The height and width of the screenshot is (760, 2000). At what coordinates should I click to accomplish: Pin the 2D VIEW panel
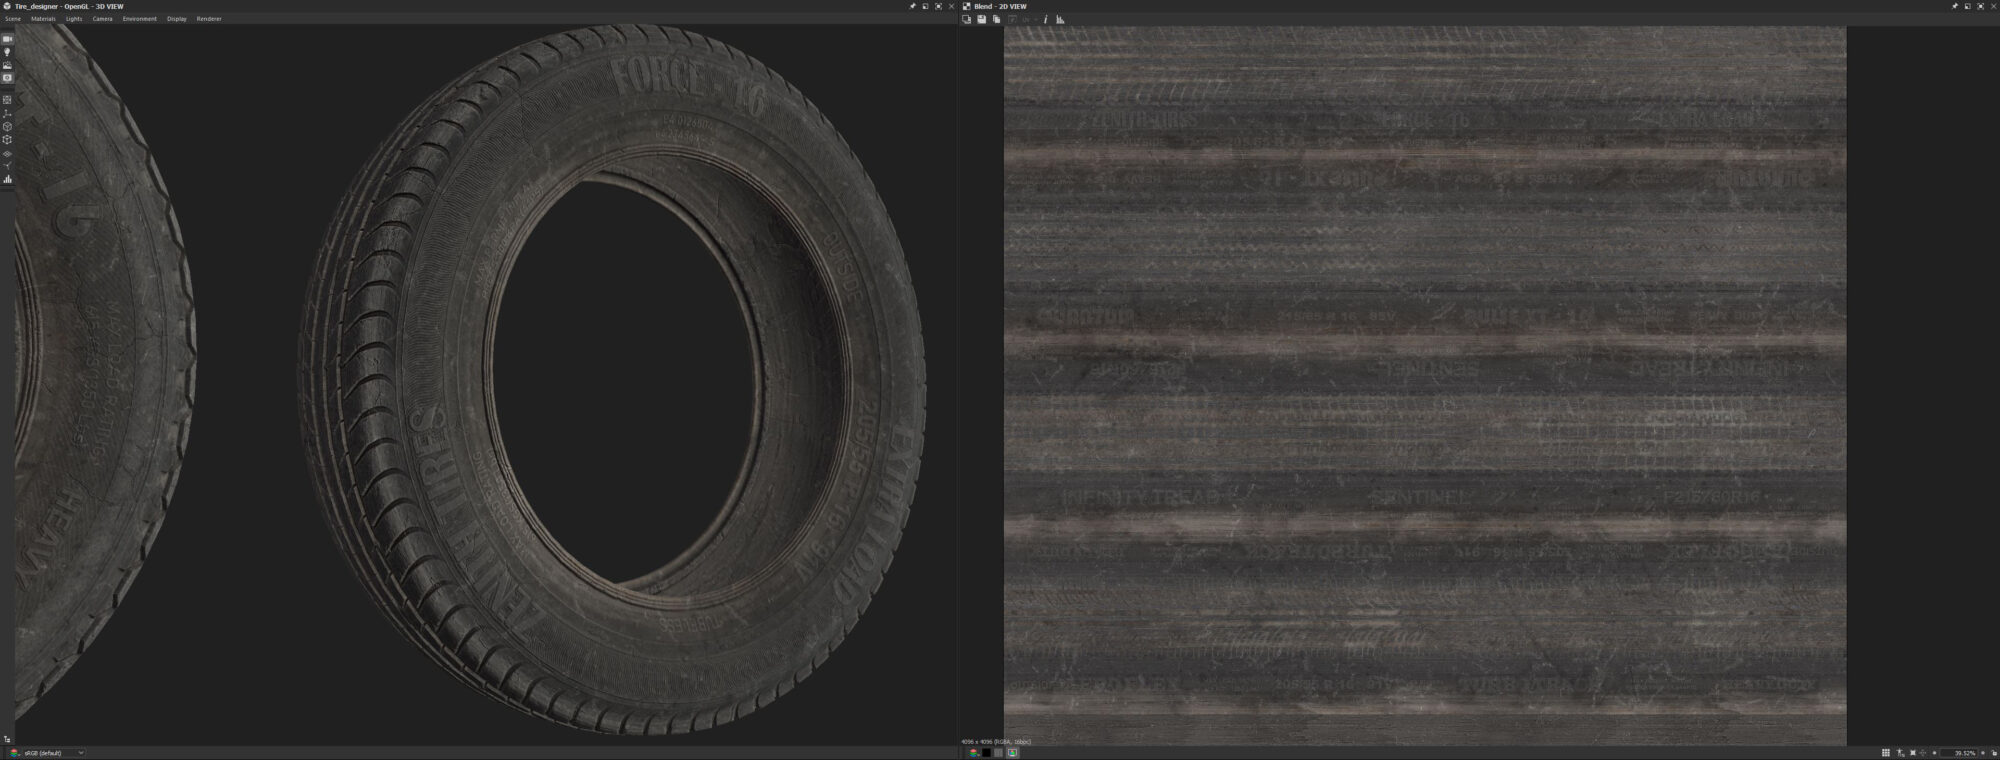point(1955,6)
